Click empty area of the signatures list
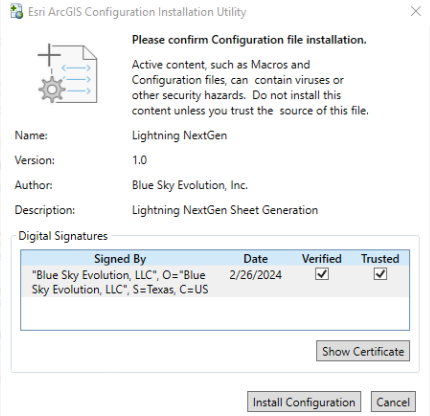The image size is (430, 416). (215, 313)
